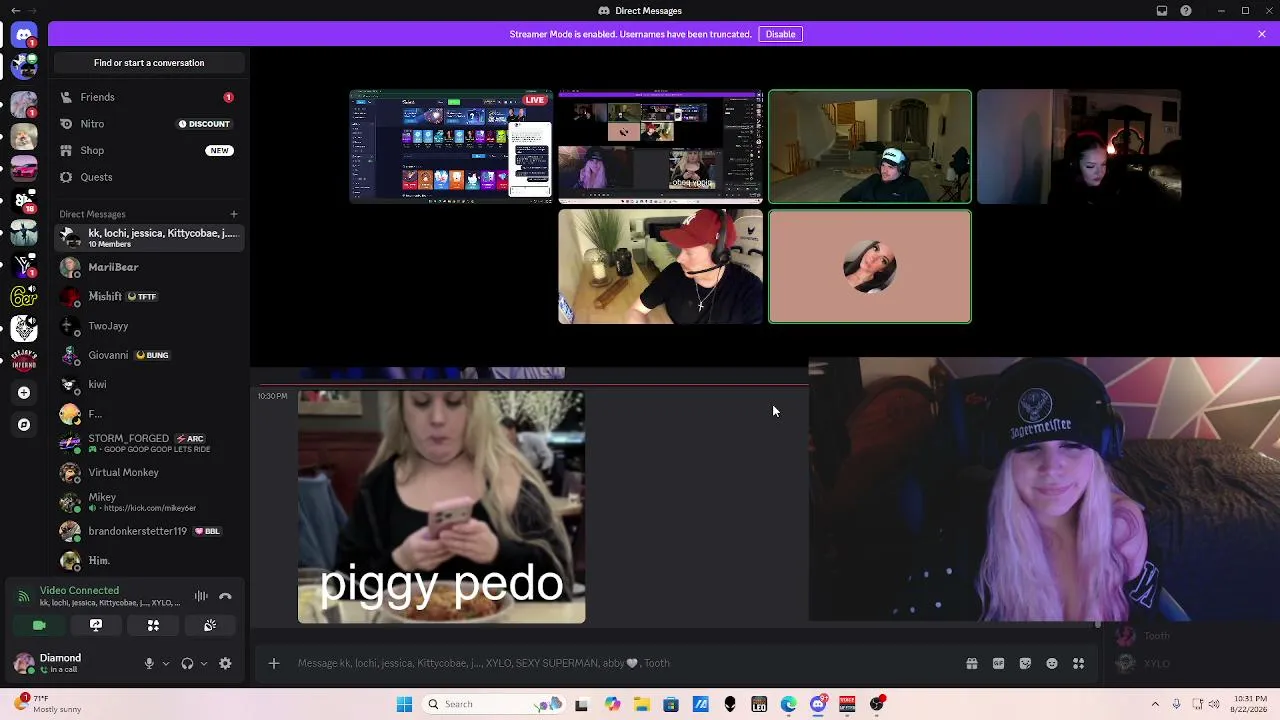Create a new DM with plus icon
This screenshot has height=720, width=1280.
click(x=234, y=214)
